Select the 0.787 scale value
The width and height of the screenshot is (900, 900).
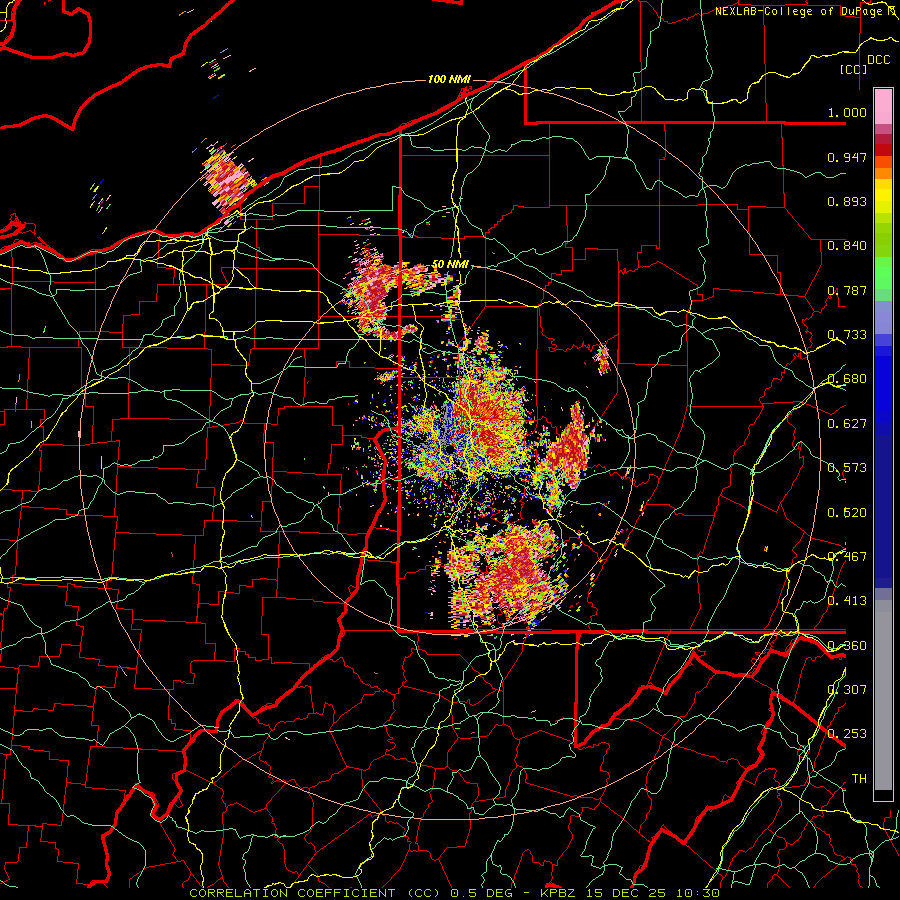pos(847,290)
